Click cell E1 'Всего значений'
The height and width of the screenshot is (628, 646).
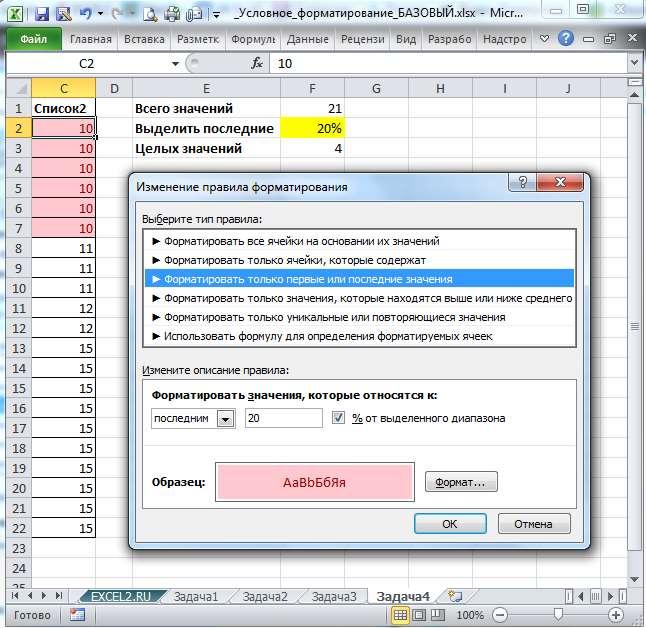206,108
